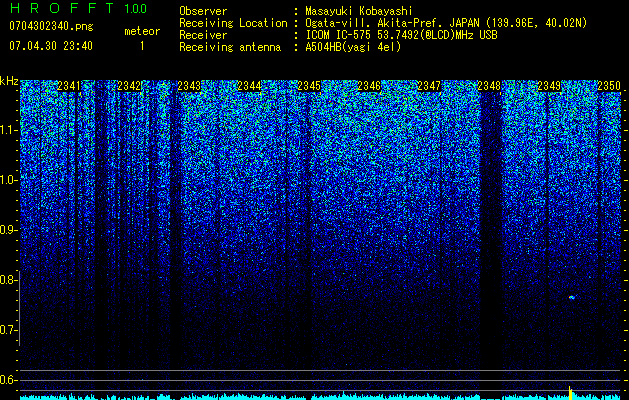The image size is (629, 400).
Task: Click the meteor count value 1
Action: [x=142, y=46]
